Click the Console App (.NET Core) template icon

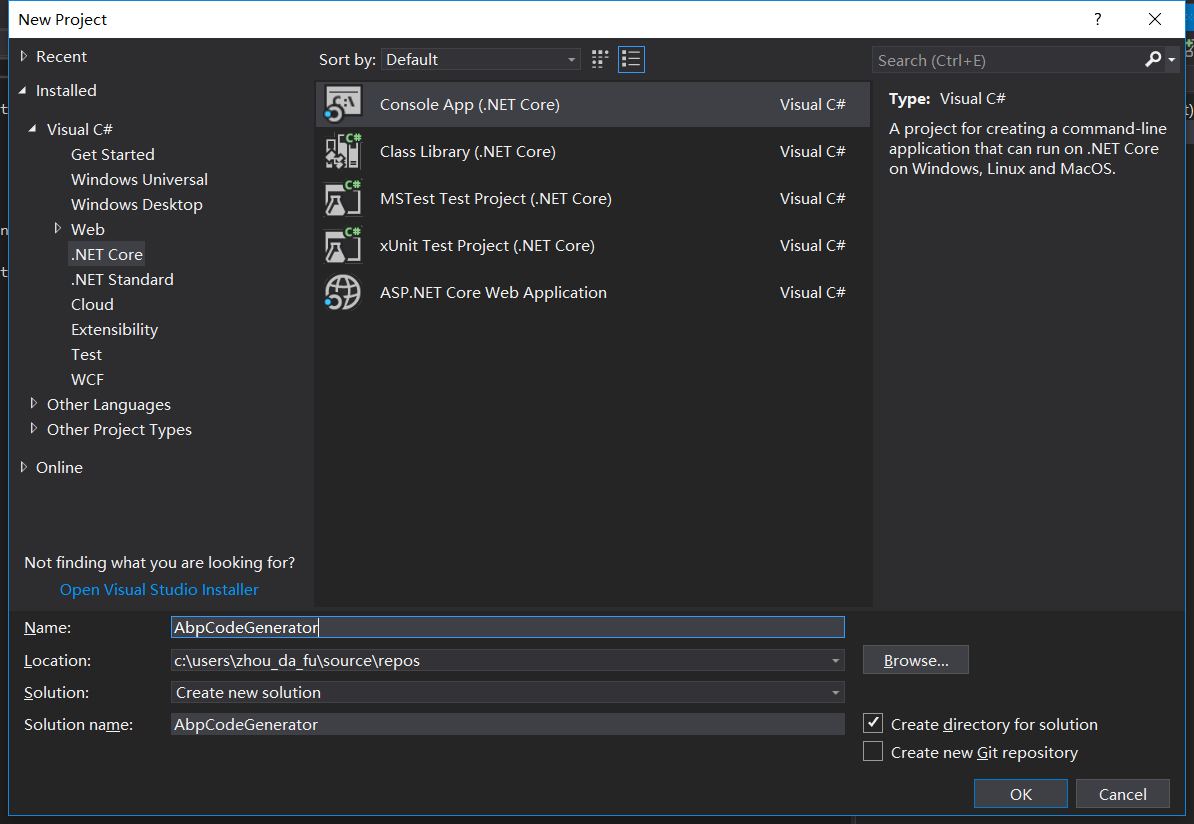point(343,104)
